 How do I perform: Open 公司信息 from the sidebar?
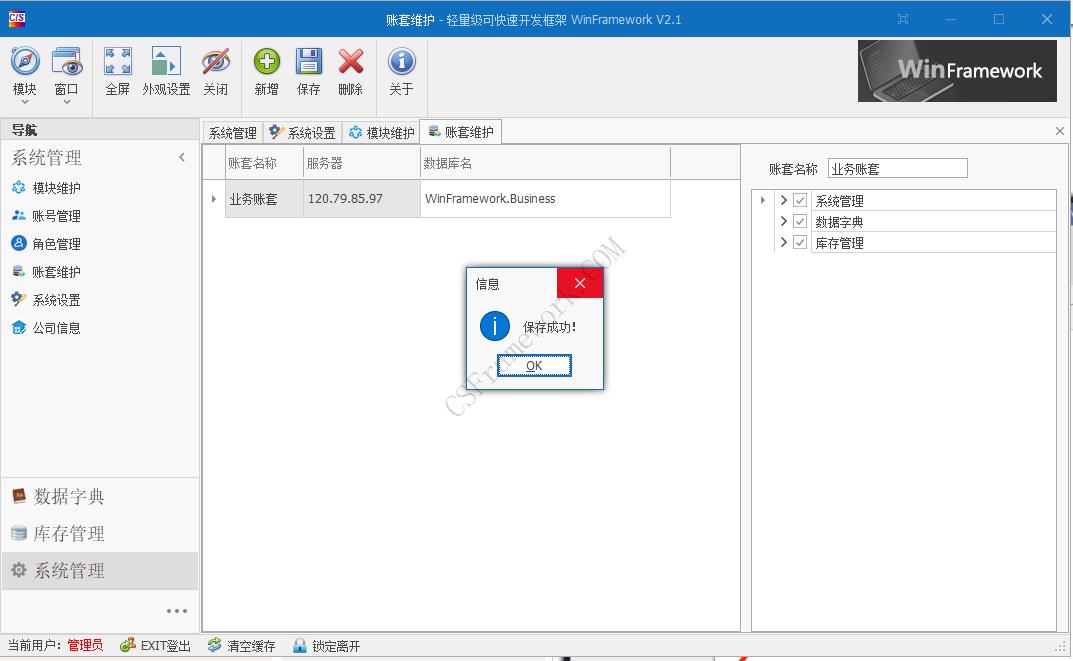58,327
